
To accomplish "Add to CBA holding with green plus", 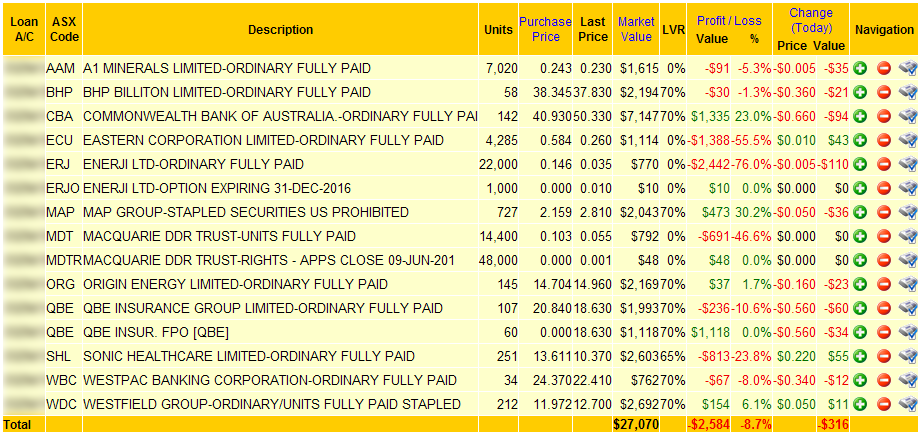I will tap(861, 116).
